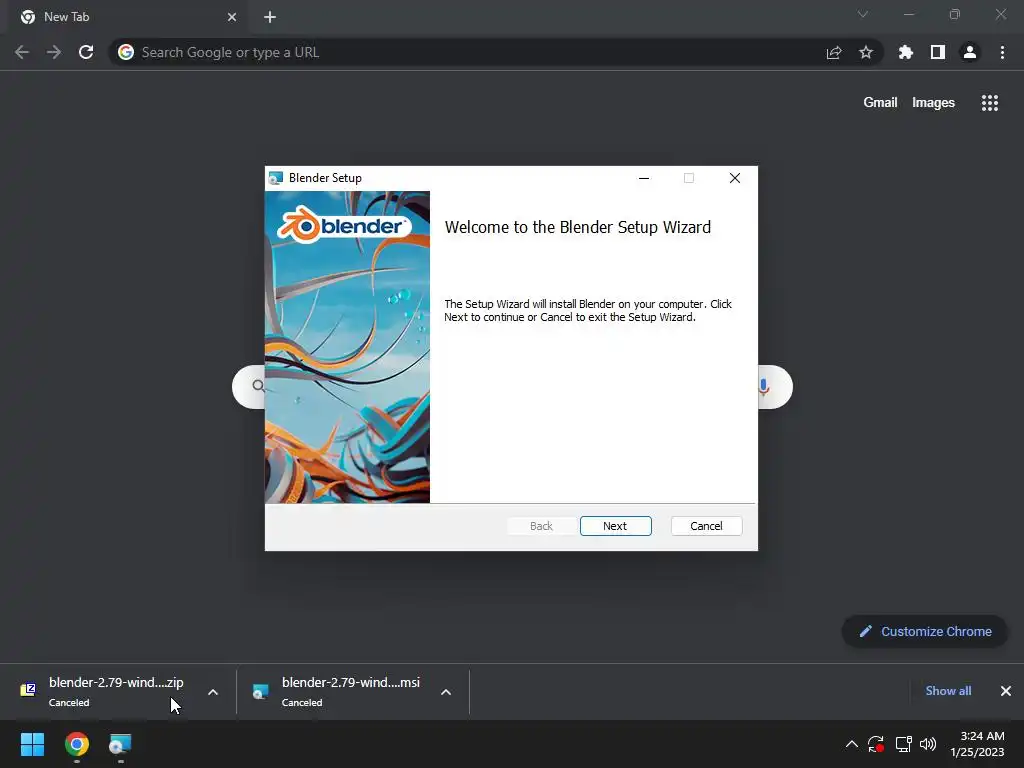This screenshot has width=1024, height=768.
Task: Open Gmail link
Action: [x=880, y=103]
